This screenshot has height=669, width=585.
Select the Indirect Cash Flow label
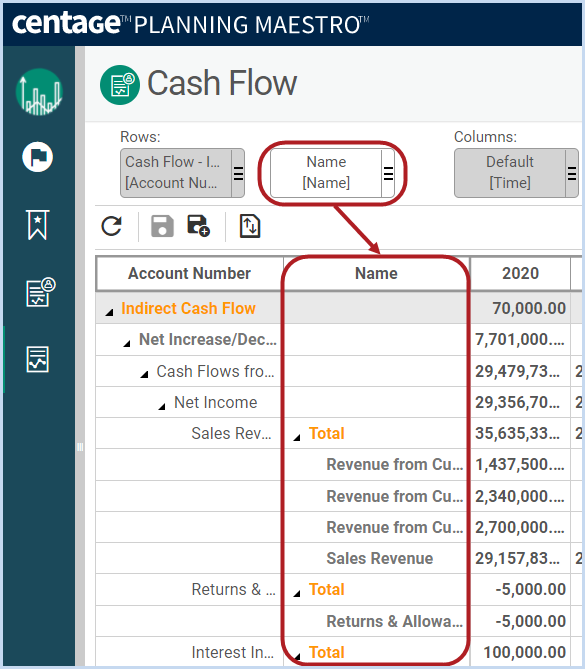click(x=188, y=308)
